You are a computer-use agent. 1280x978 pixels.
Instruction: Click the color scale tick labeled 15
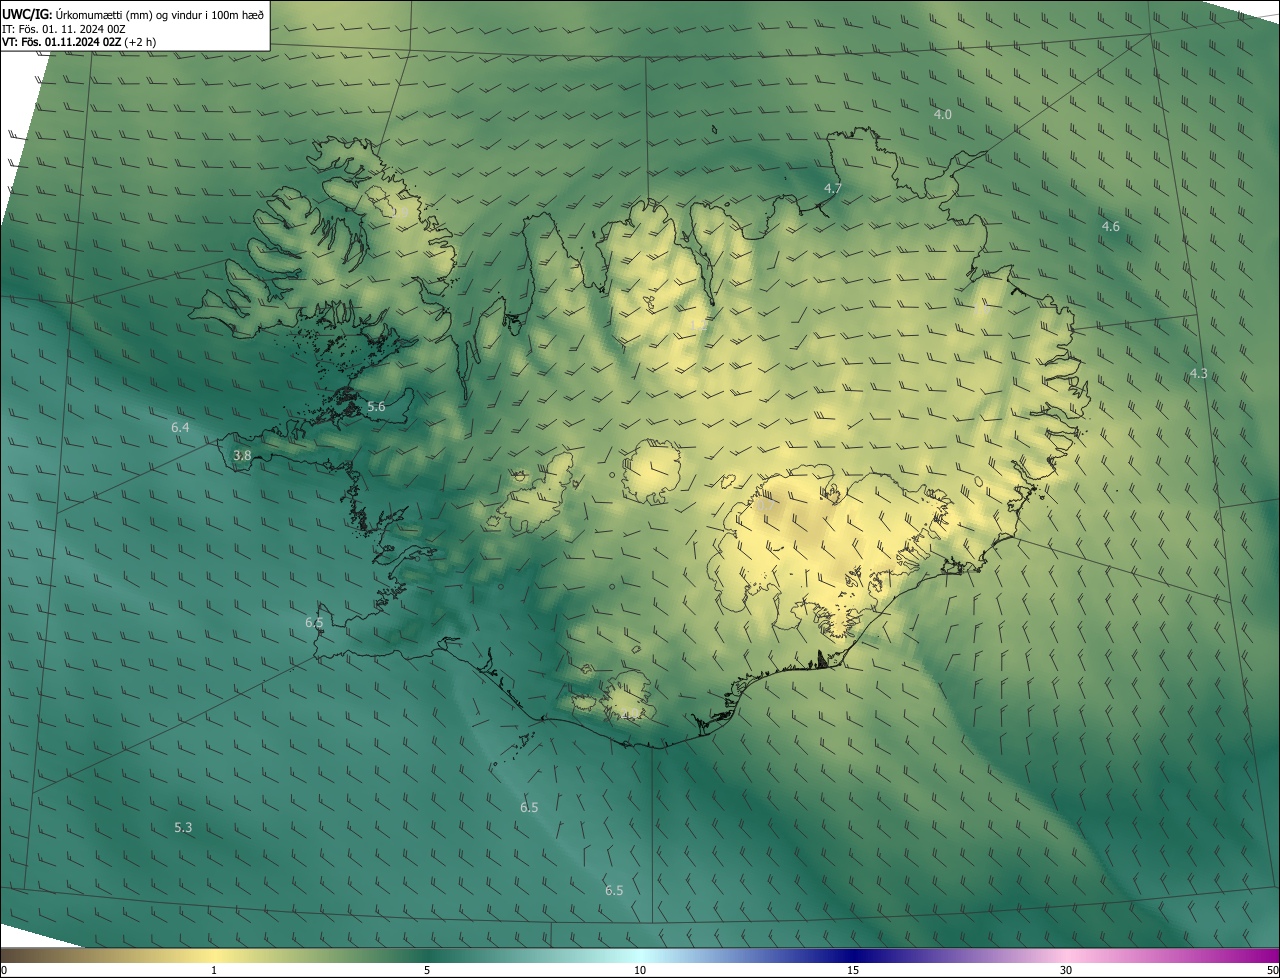853,970
